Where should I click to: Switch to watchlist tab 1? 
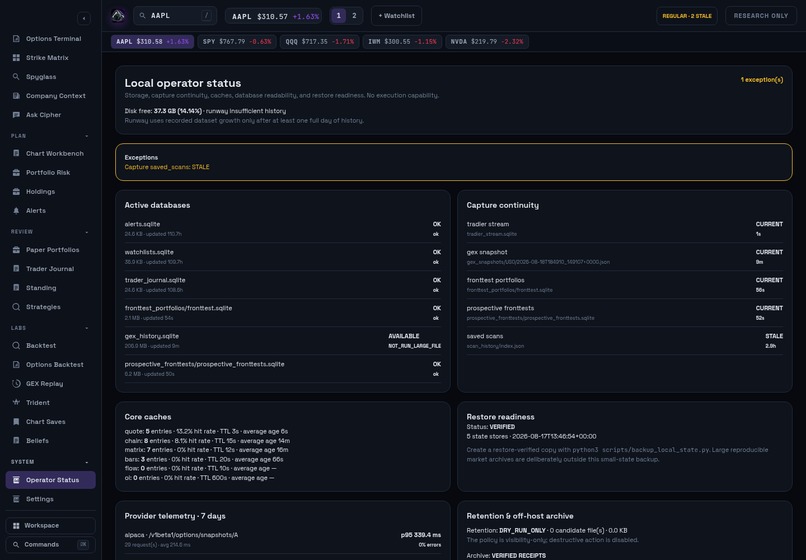click(338, 16)
